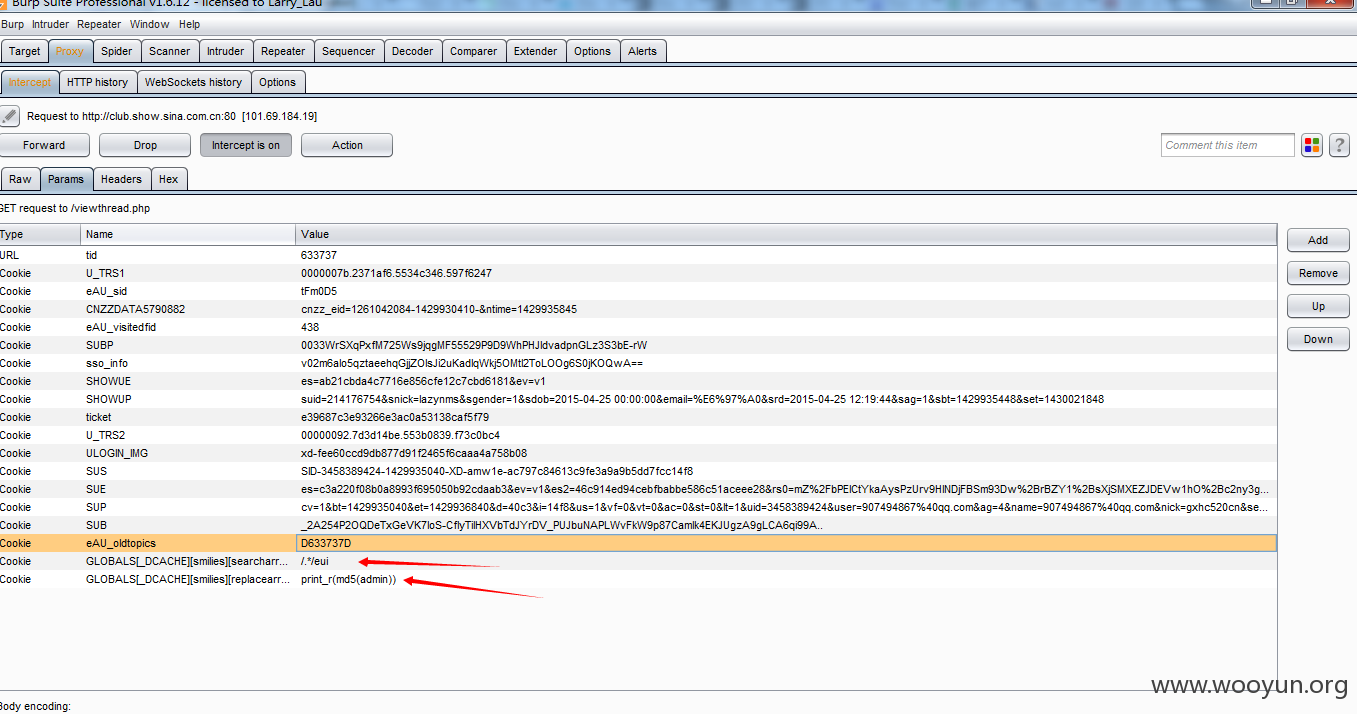Open the Window menu
Image resolution: width=1357 pixels, height=714 pixels.
[150, 24]
